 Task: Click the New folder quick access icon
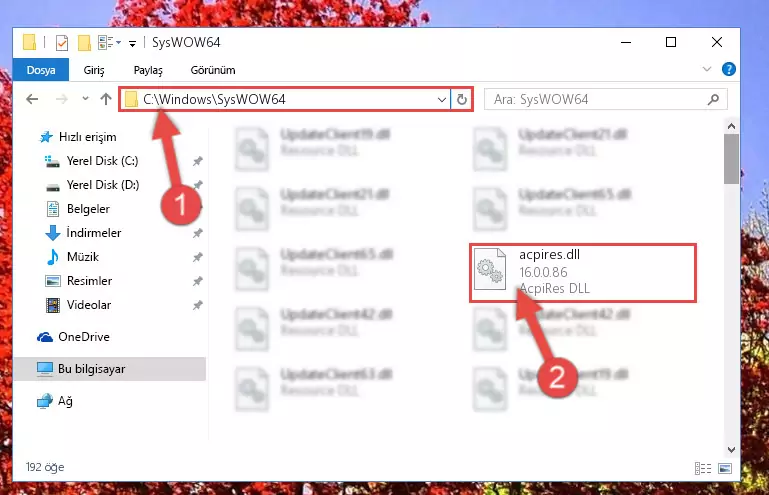click(x=84, y=43)
